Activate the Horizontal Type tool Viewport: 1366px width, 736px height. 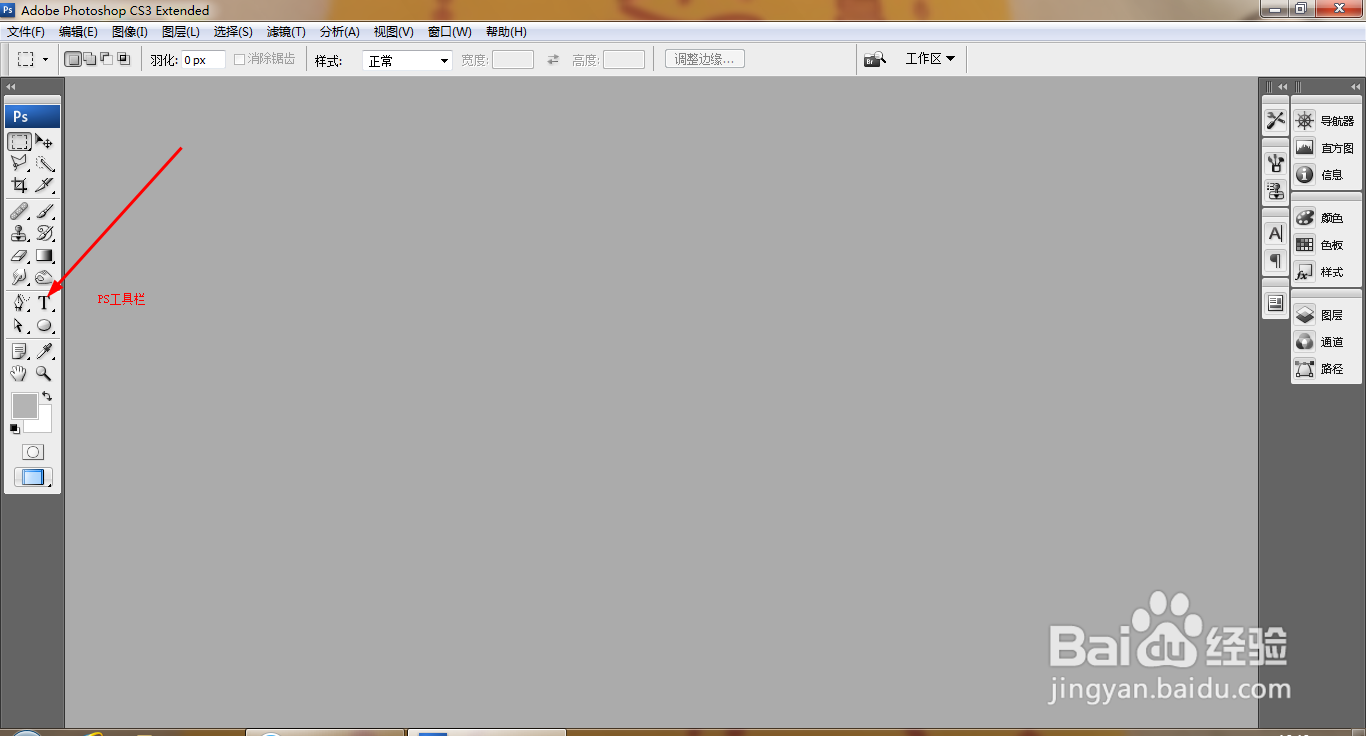pyautogui.click(x=44, y=302)
